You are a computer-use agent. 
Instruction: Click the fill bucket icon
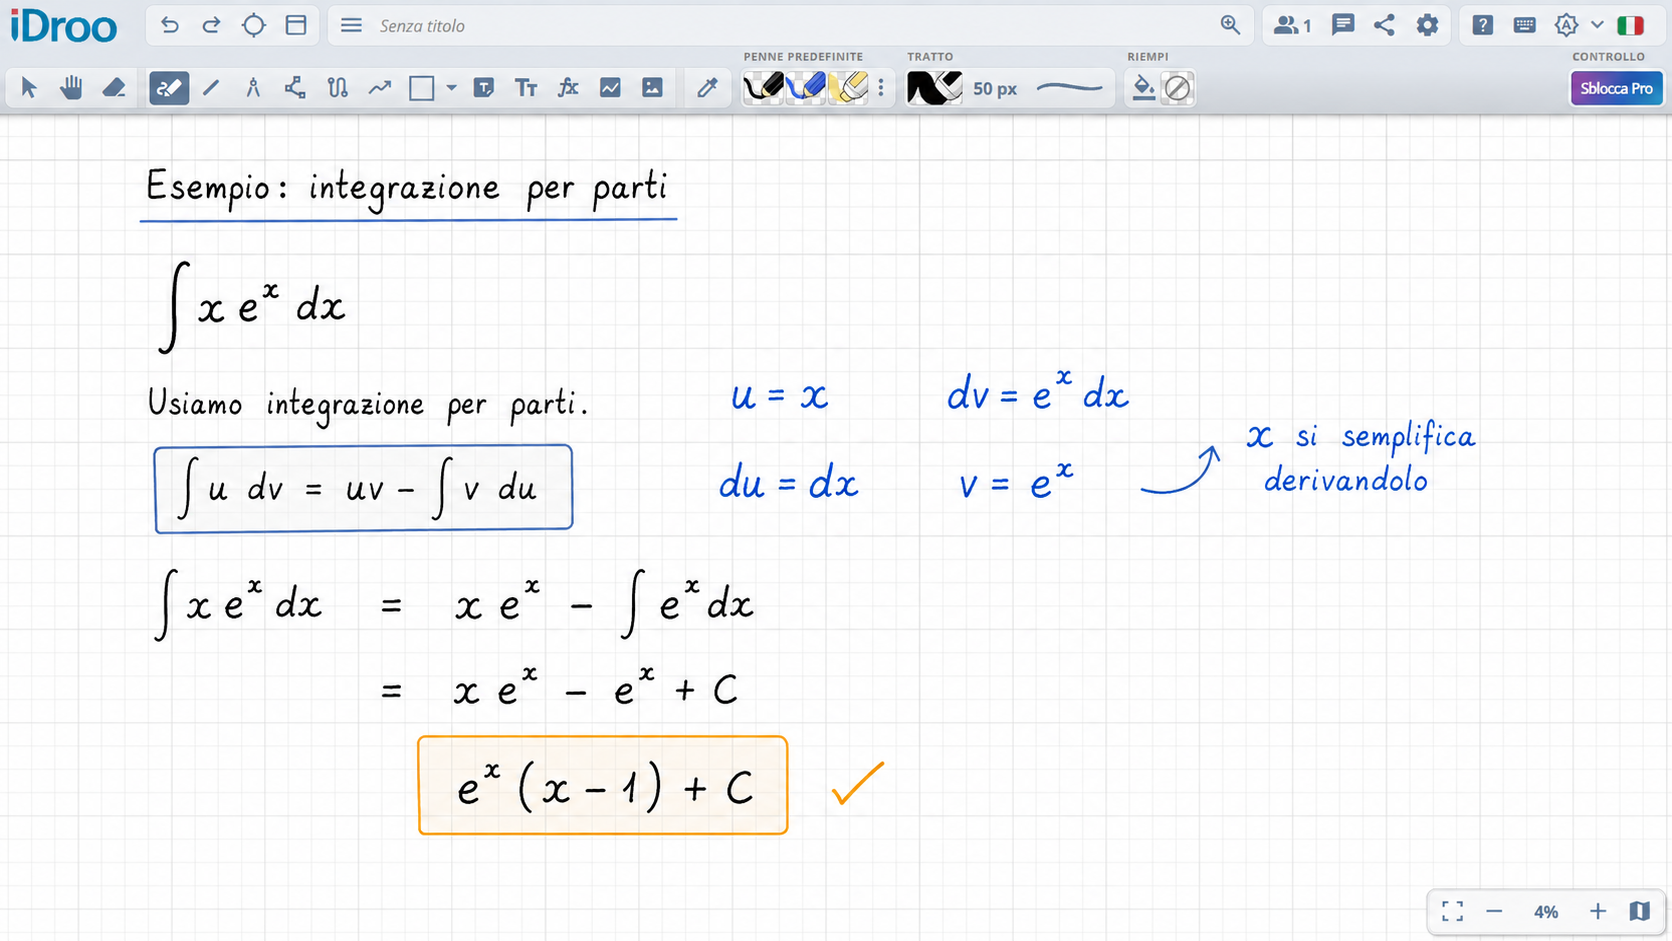pyautogui.click(x=1143, y=88)
